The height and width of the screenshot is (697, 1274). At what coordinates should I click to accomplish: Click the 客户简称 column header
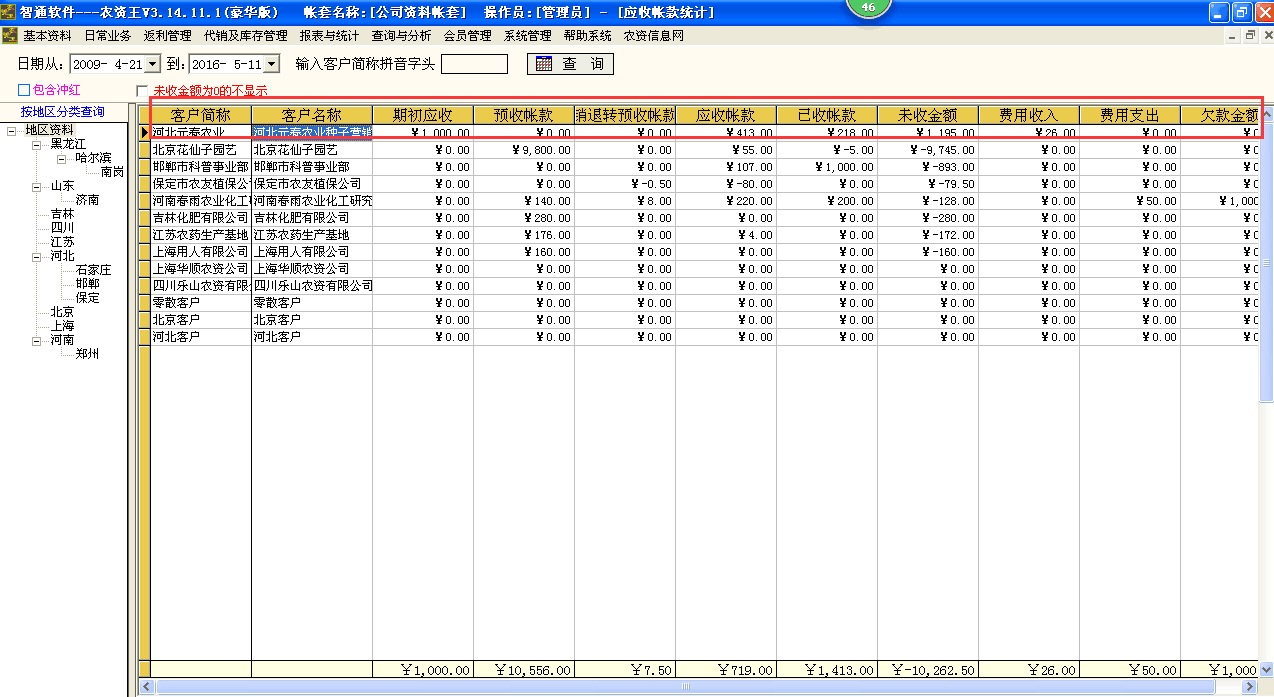201,115
